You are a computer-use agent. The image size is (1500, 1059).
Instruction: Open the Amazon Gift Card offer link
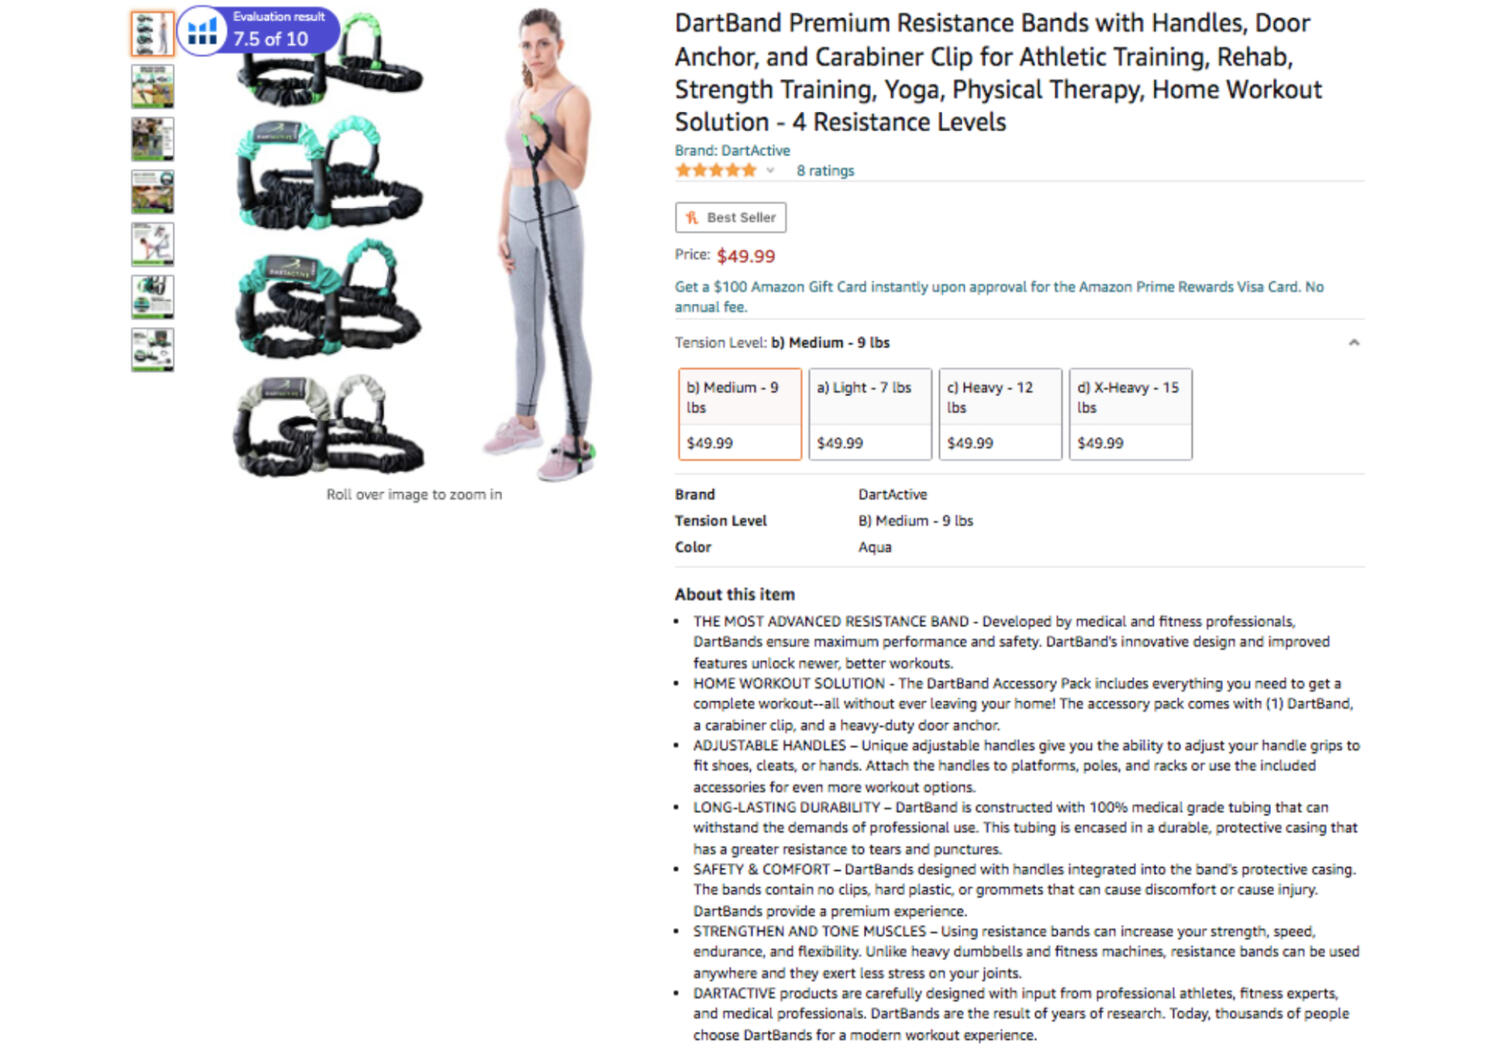pos(999,296)
